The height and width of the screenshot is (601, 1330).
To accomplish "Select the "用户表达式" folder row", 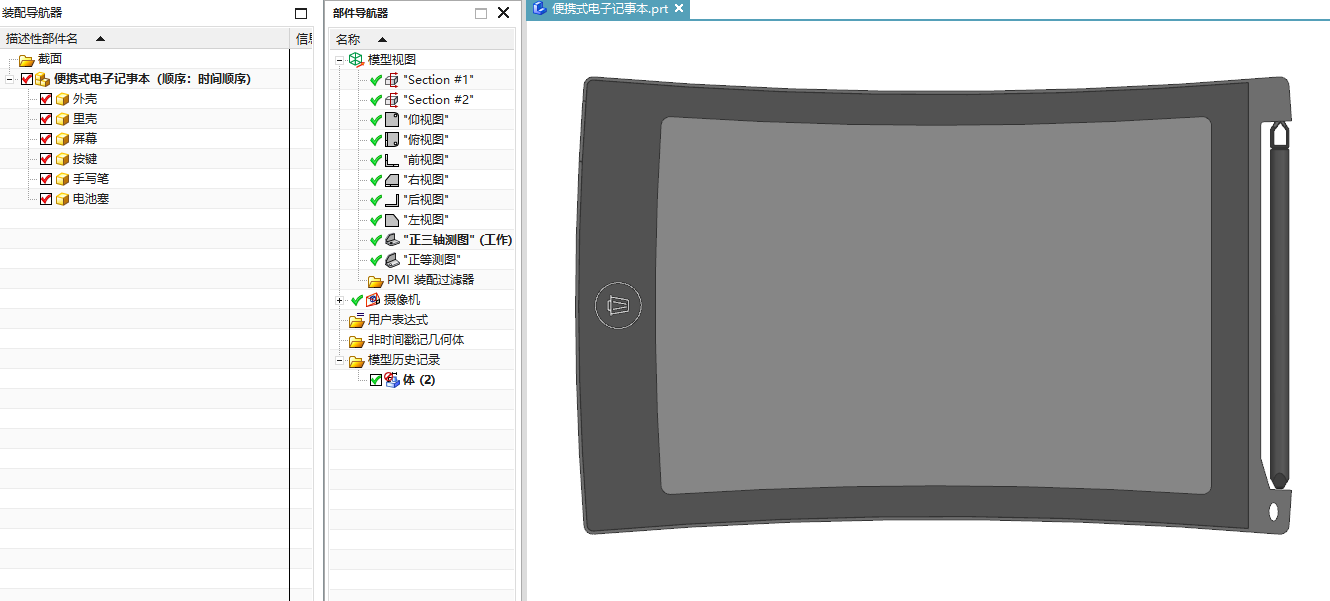I will 398,320.
